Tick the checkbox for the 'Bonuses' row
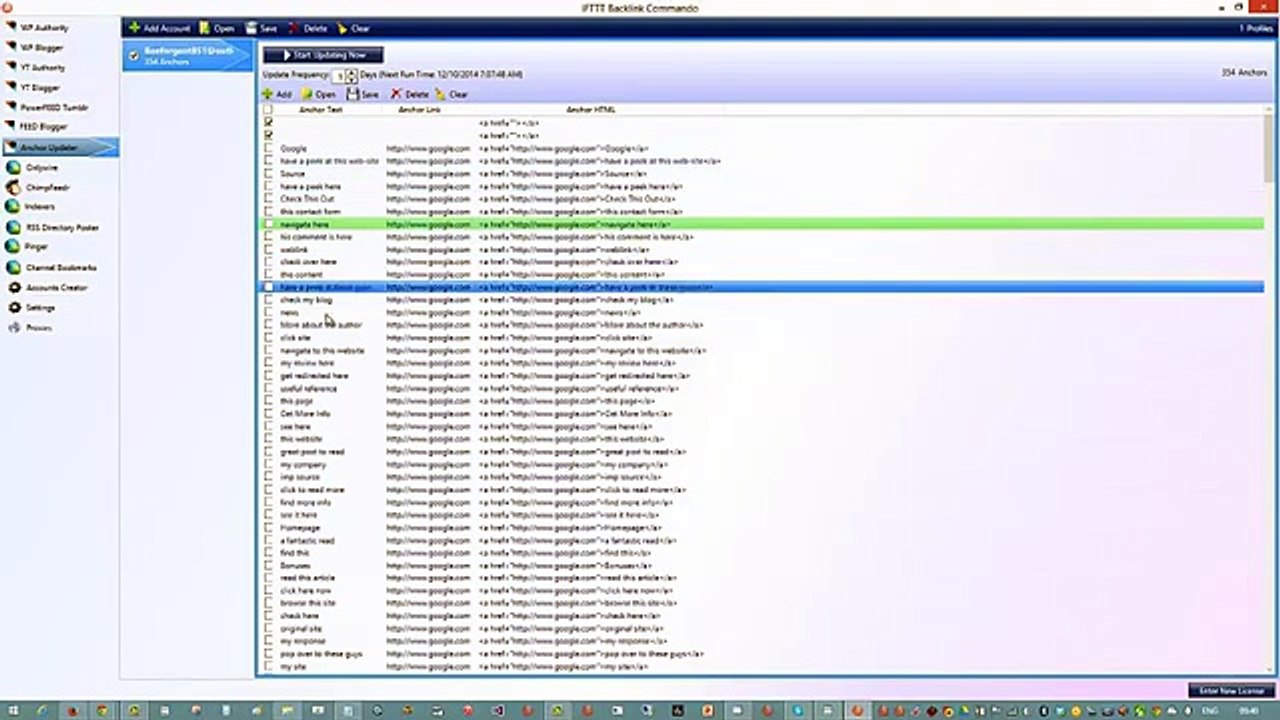Viewport: 1280px width, 720px height. [x=268, y=565]
